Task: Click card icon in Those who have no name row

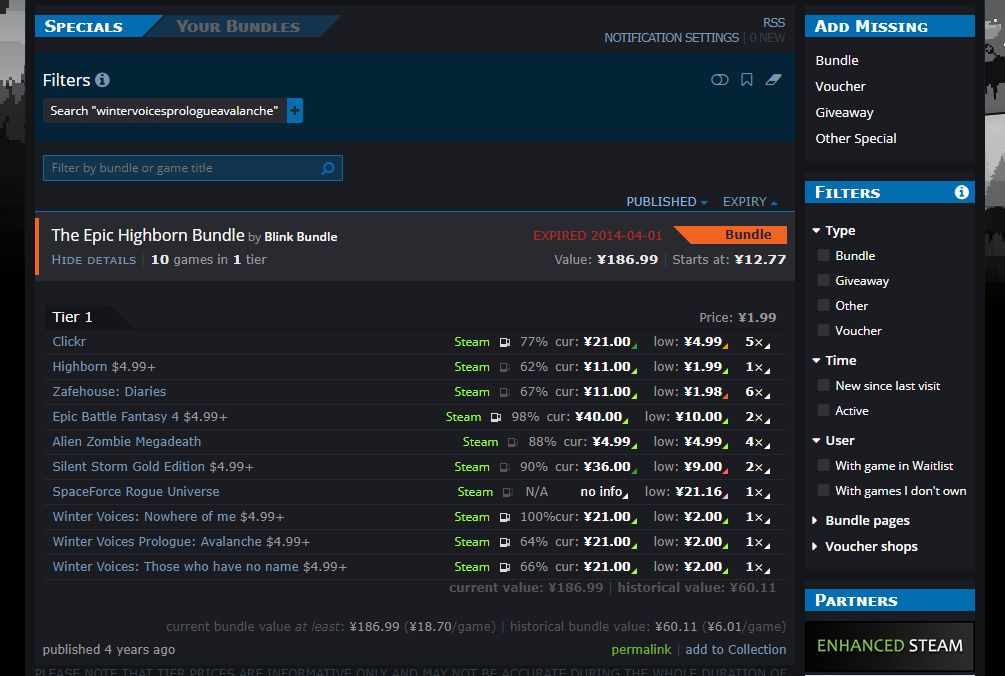Action: 505,567
